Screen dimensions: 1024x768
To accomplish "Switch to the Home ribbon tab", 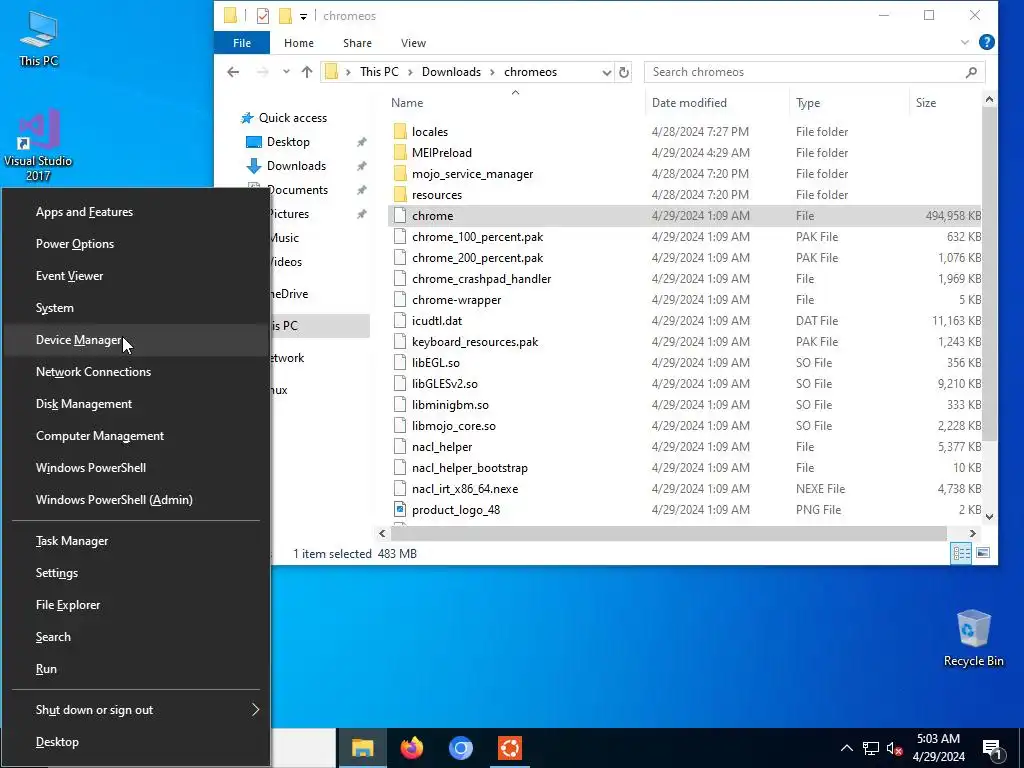I will [x=298, y=43].
